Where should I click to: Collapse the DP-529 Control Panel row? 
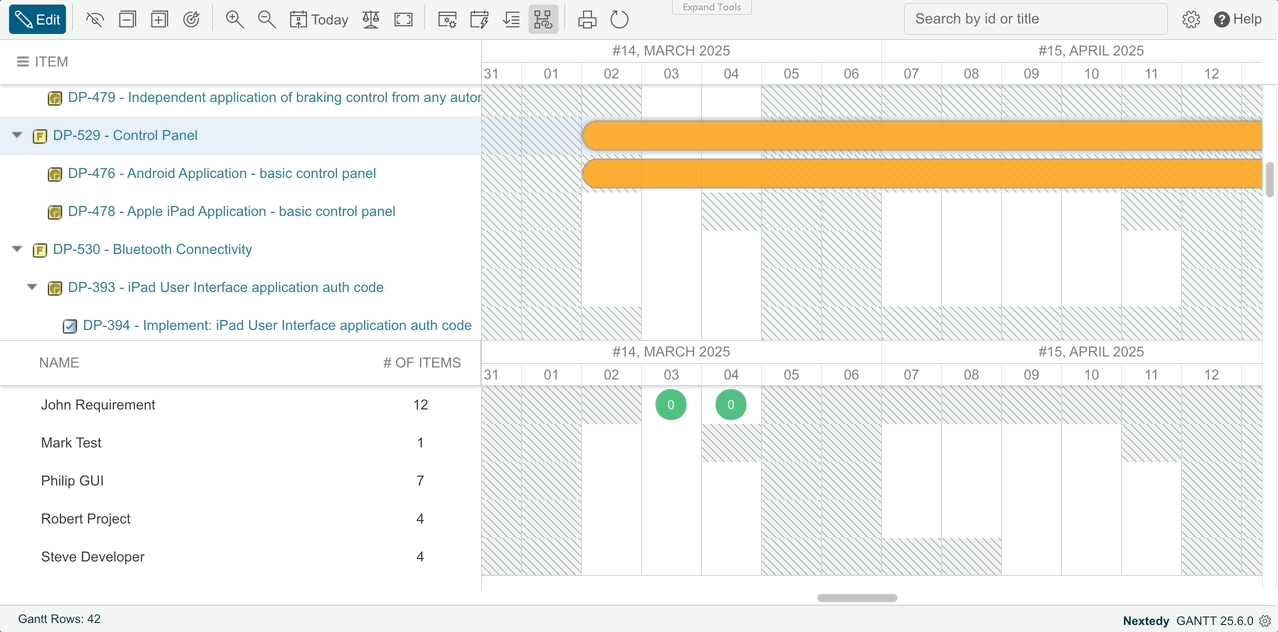[x=17, y=135]
